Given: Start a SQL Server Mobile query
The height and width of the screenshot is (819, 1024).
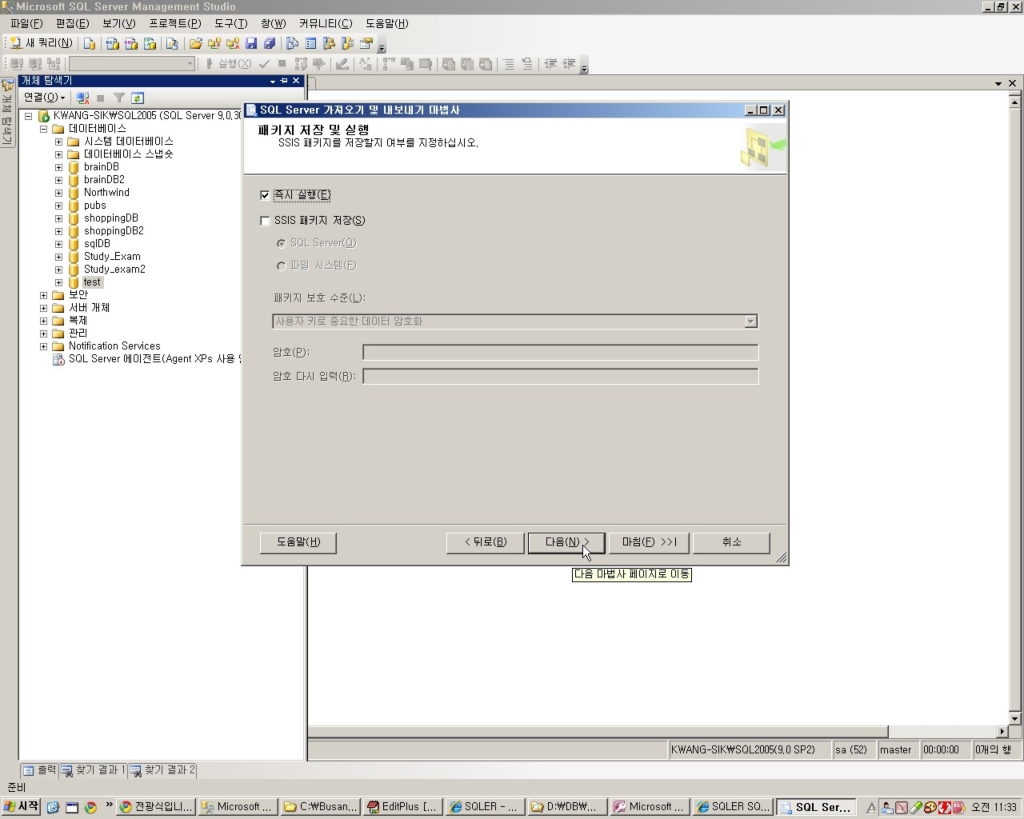Looking at the screenshot, I should click(x=172, y=44).
